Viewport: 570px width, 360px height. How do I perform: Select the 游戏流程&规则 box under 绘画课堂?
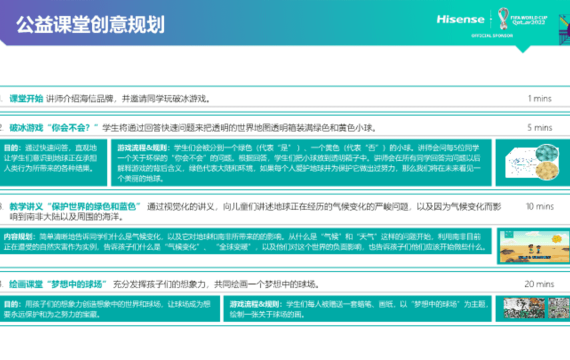pyautogui.click(x=357, y=309)
